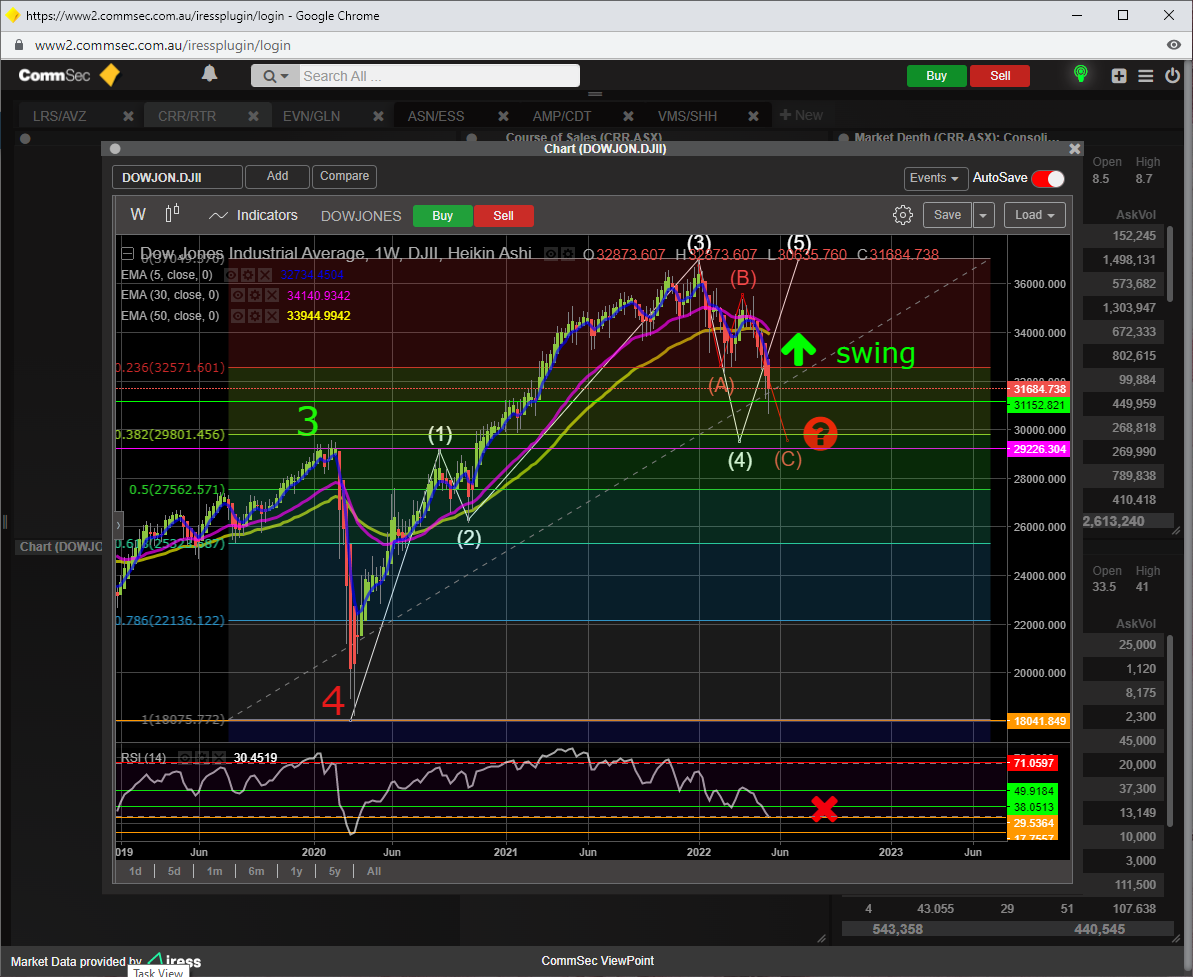Click the Compare button
Screen dimensions: 1193x977
(x=344, y=176)
